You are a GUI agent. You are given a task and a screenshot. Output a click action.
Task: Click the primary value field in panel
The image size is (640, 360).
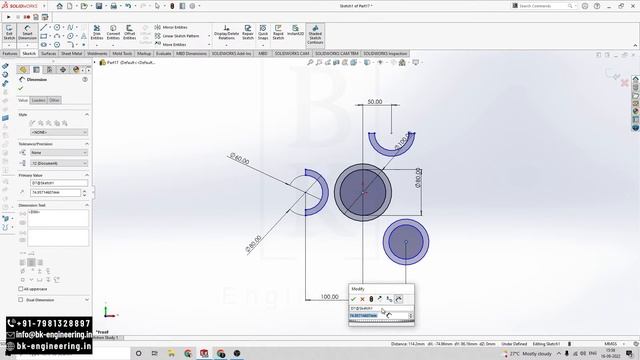pyautogui.click(x=55, y=192)
